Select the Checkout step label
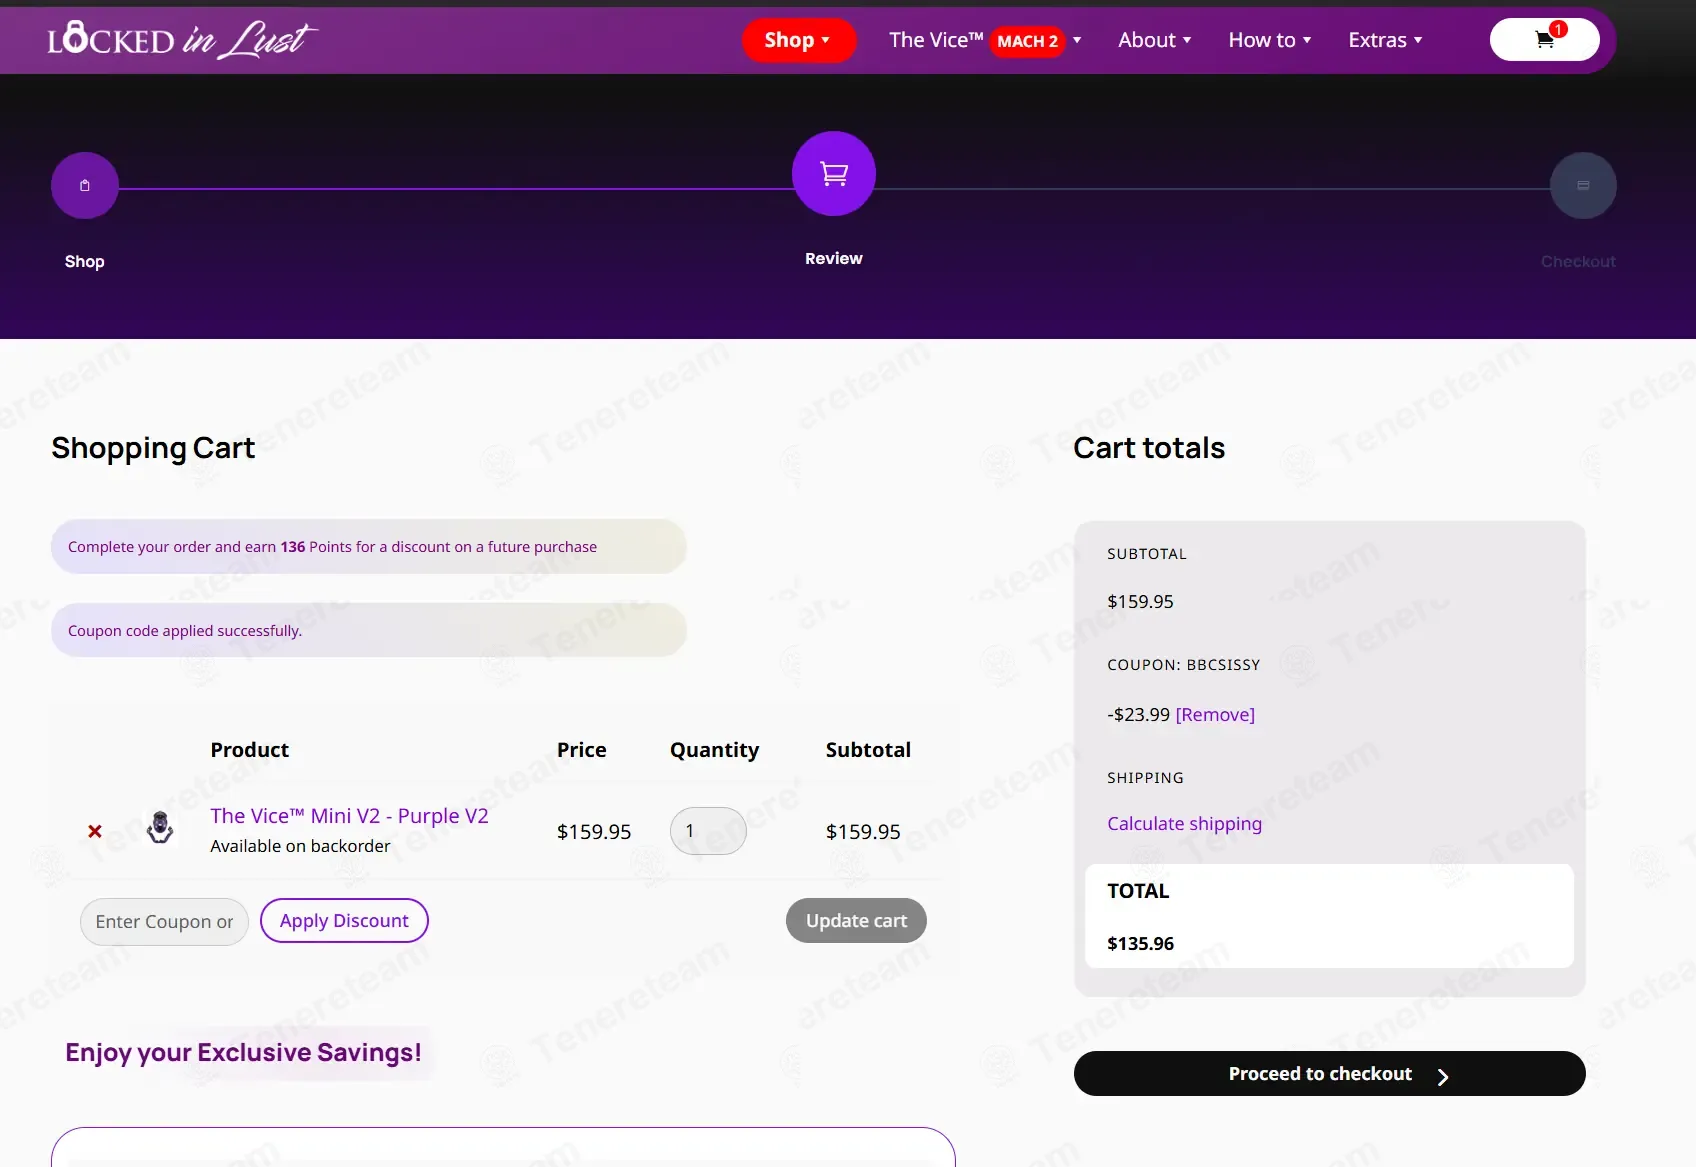Image resolution: width=1696 pixels, height=1167 pixels. coord(1578,261)
